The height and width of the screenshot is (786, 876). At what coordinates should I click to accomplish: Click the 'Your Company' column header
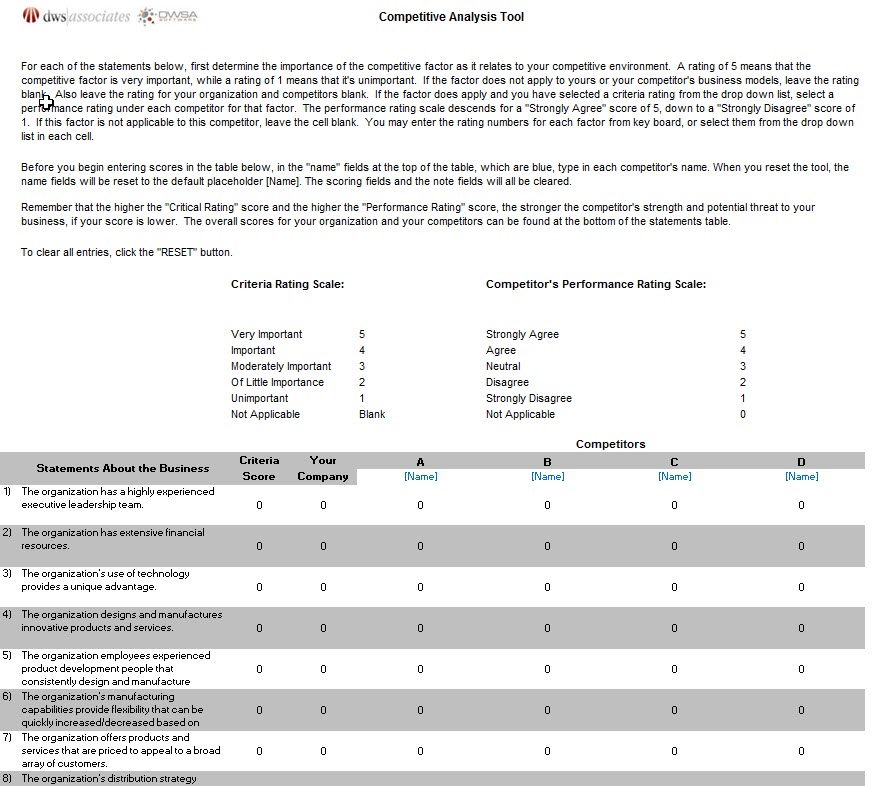tap(323, 468)
